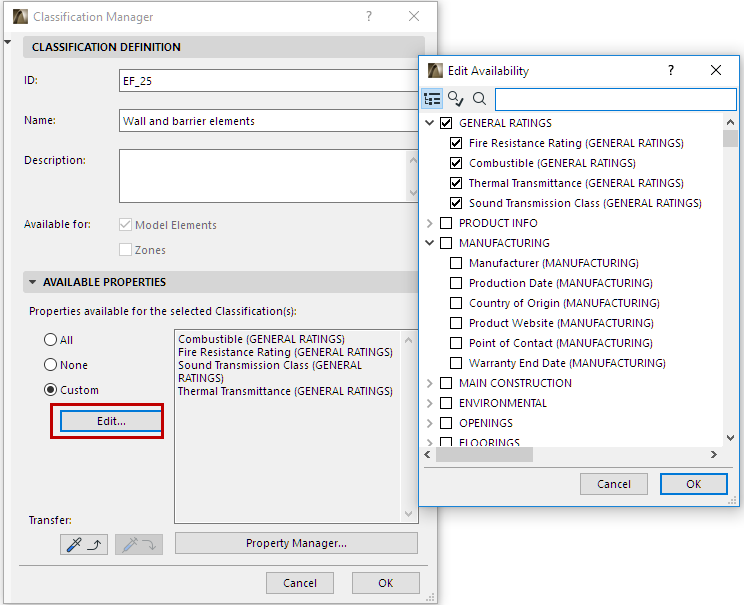Click the tree vertical scrollbar up arrow

point(730,122)
